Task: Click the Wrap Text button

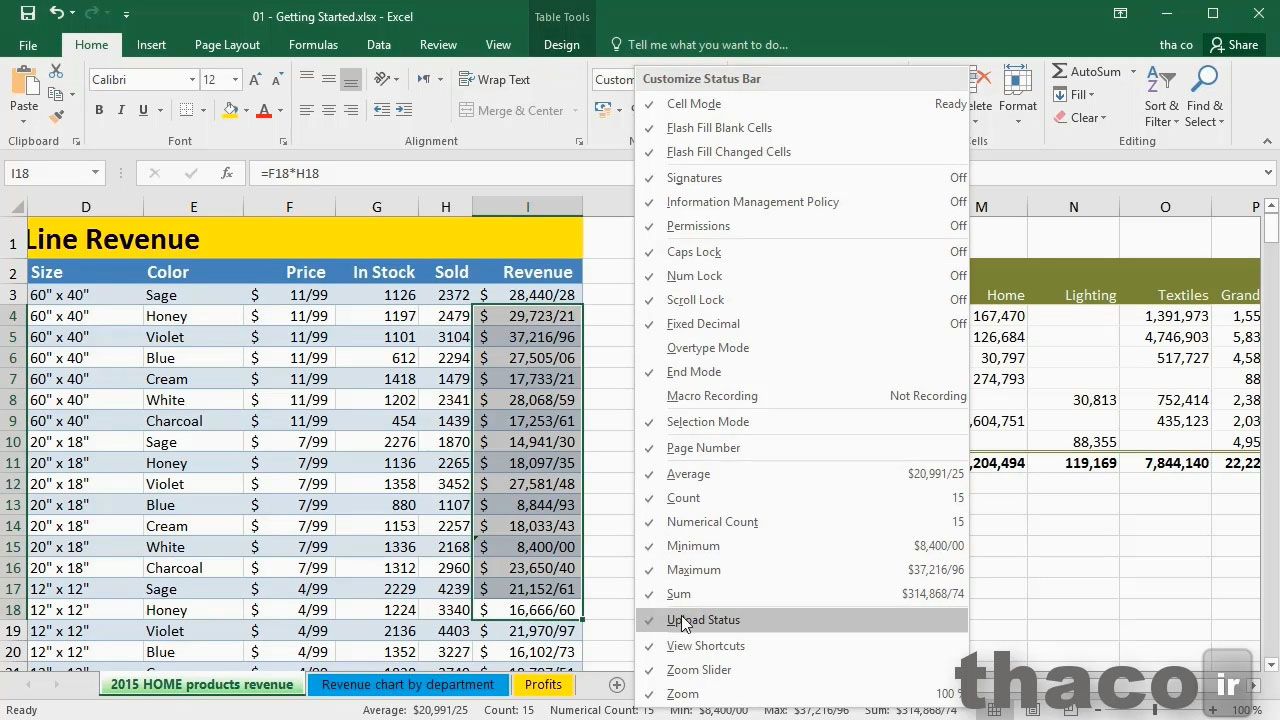Action: click(x=495, y=79)
